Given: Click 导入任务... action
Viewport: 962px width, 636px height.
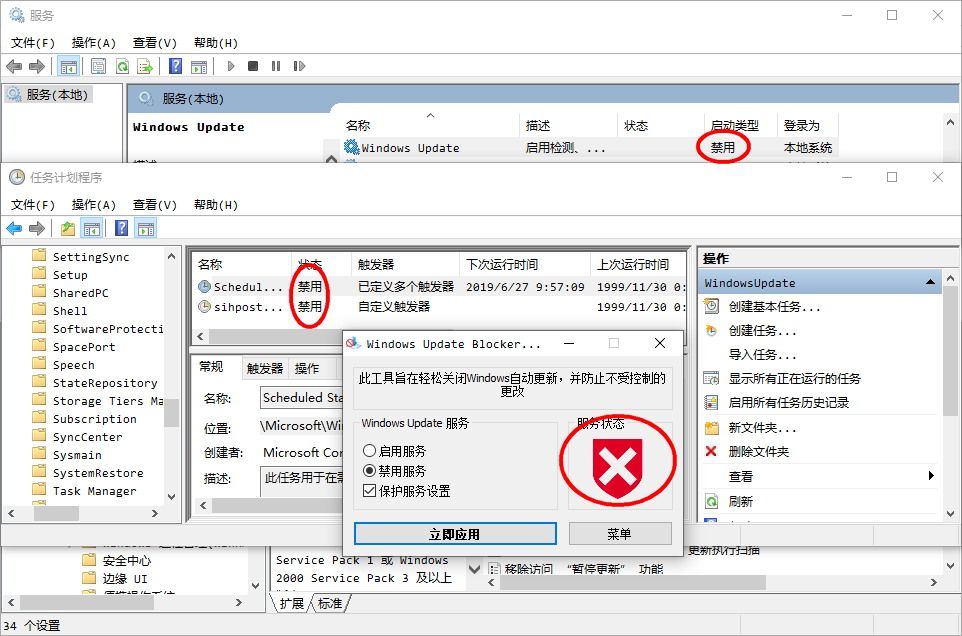Looking at the screenshot, I should coord(763,355).
